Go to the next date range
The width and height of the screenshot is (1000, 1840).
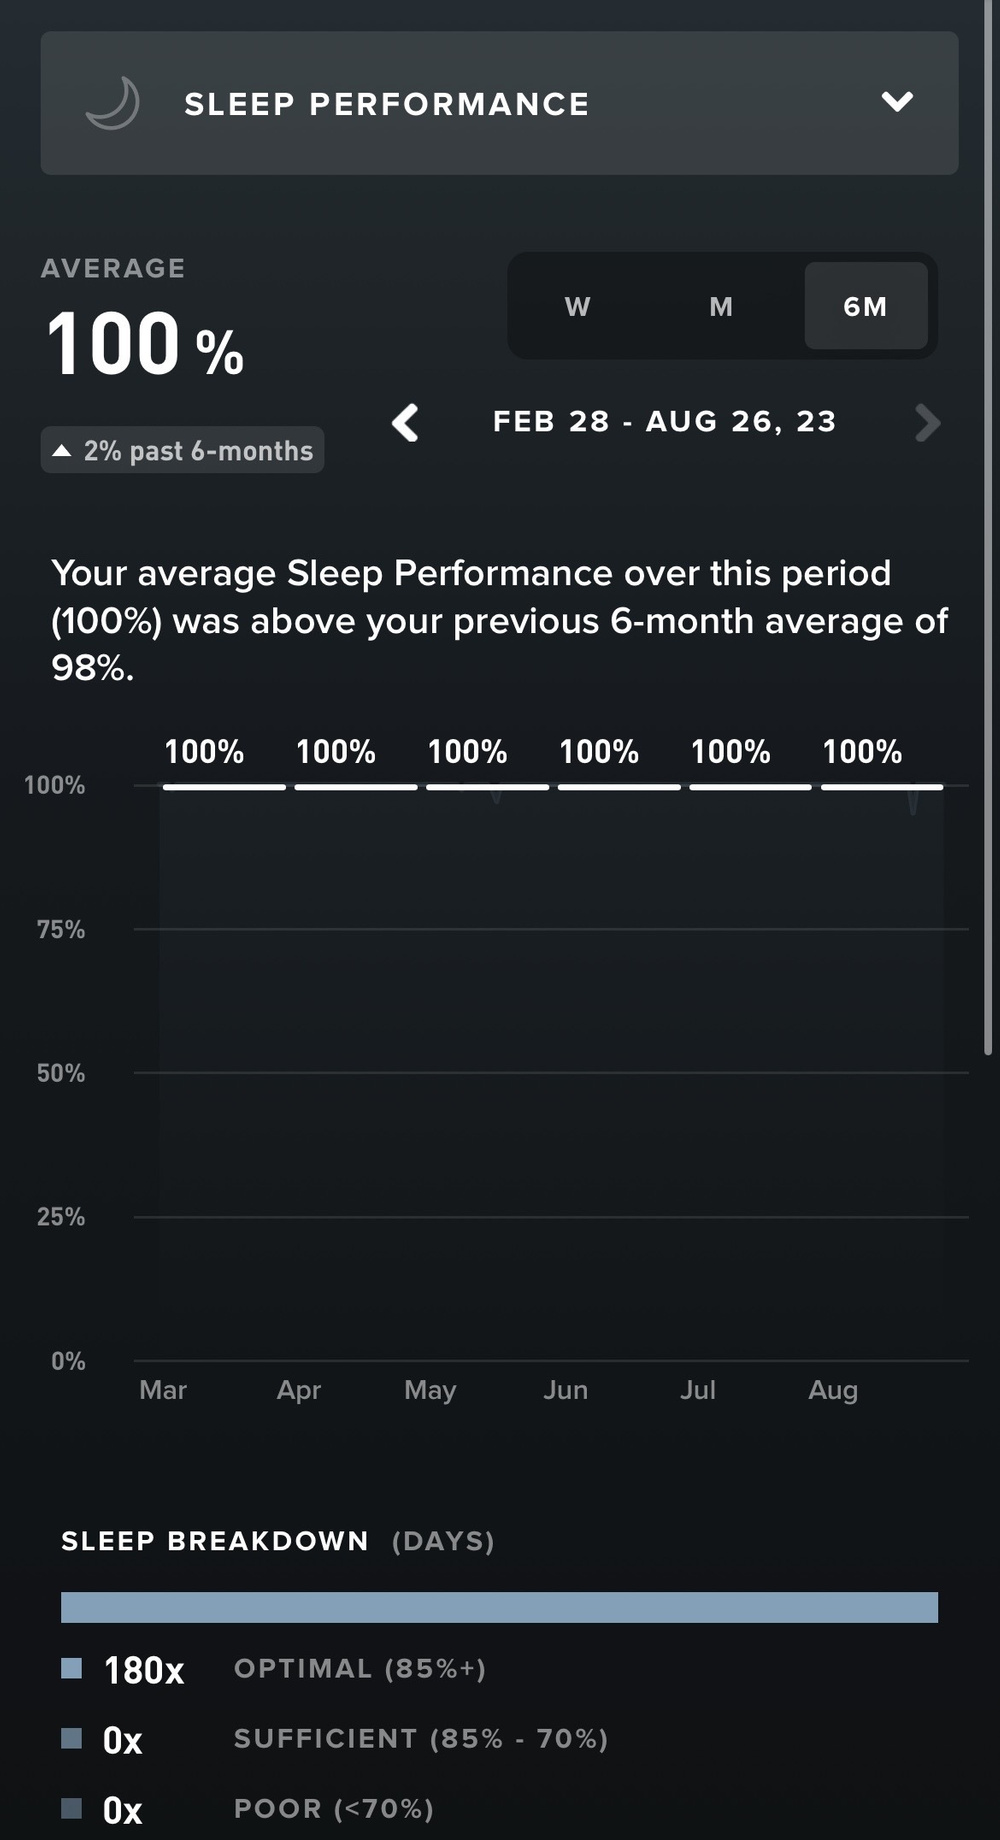(x=927, y=422)
